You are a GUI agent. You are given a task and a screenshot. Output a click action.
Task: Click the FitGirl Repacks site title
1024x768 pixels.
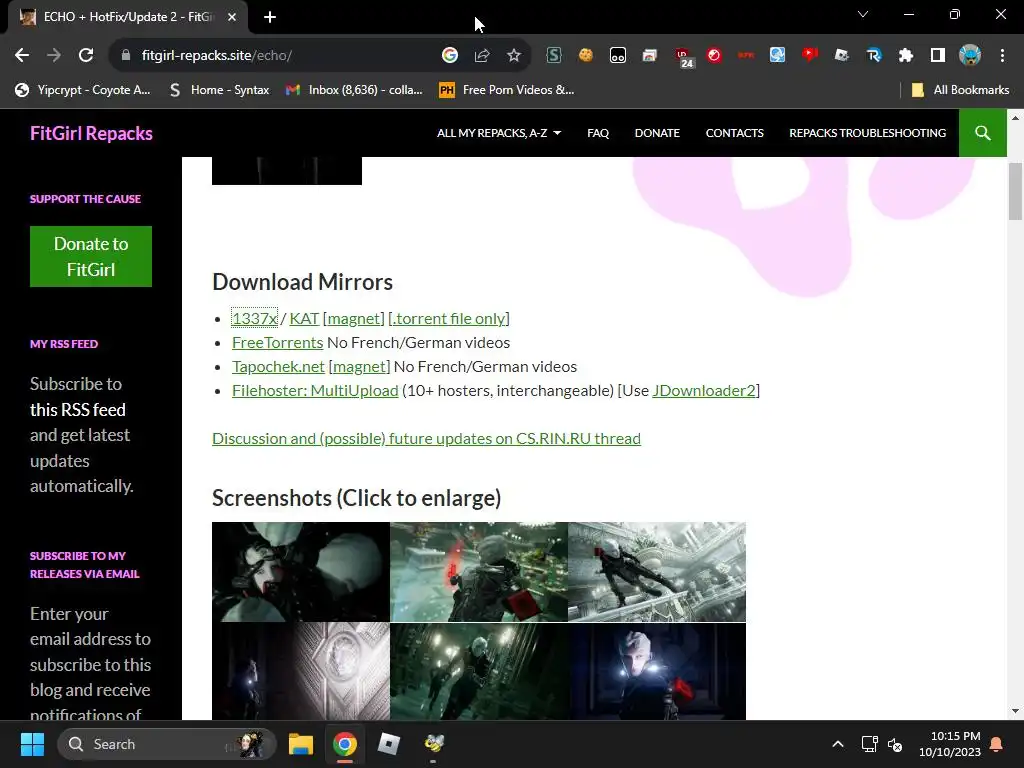pyautogui.click(x=91, y=133)
